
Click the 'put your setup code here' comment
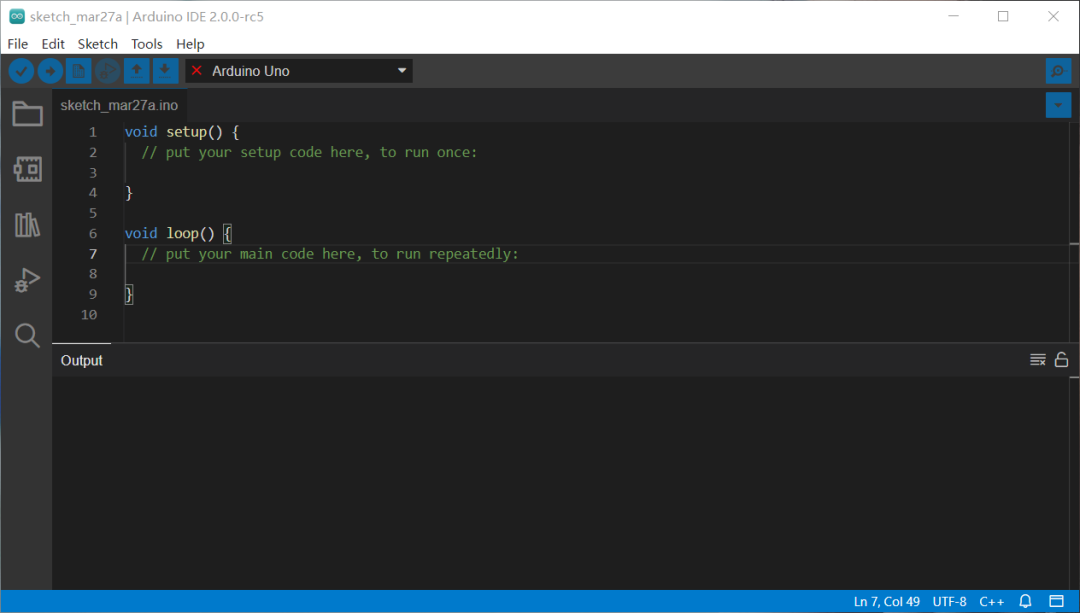pyautogui.click(x=309, y=152)
